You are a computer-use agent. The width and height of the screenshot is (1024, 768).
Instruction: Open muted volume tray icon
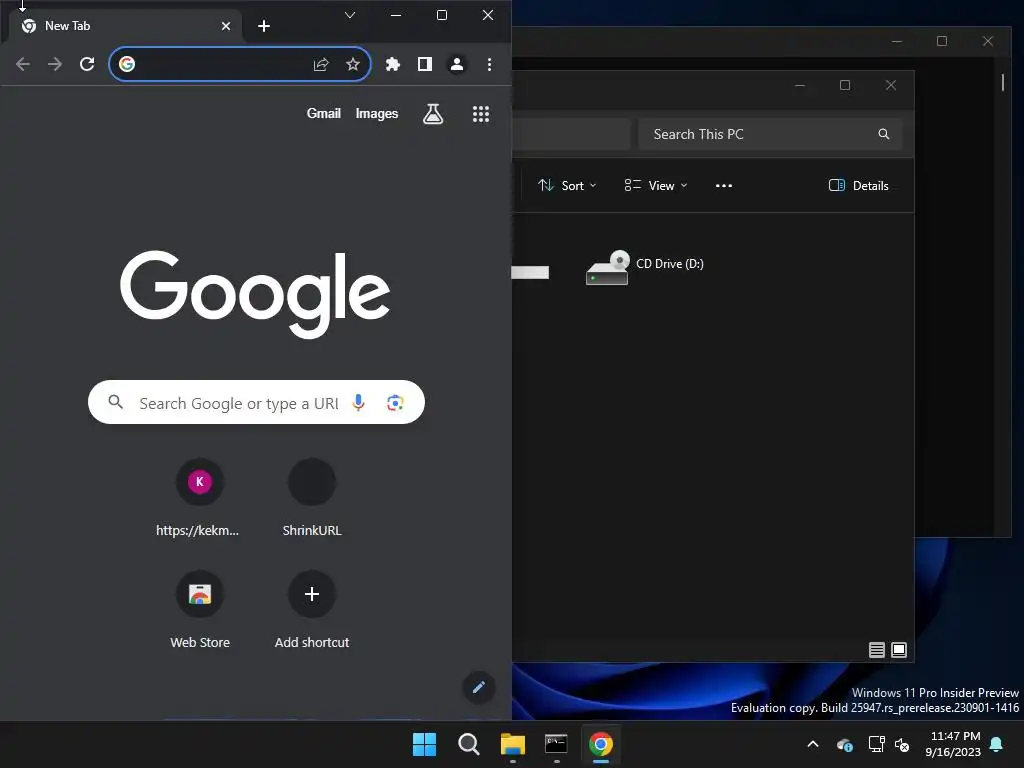tap(902, 744)
